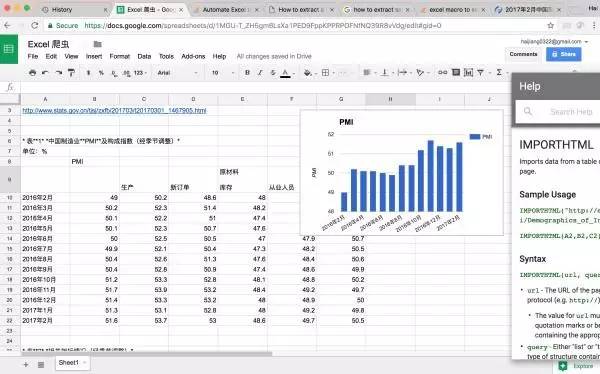Click the paint format roller icon
Image resolution: width=600 pixels, height=374 pixels.
pos(72,73)
